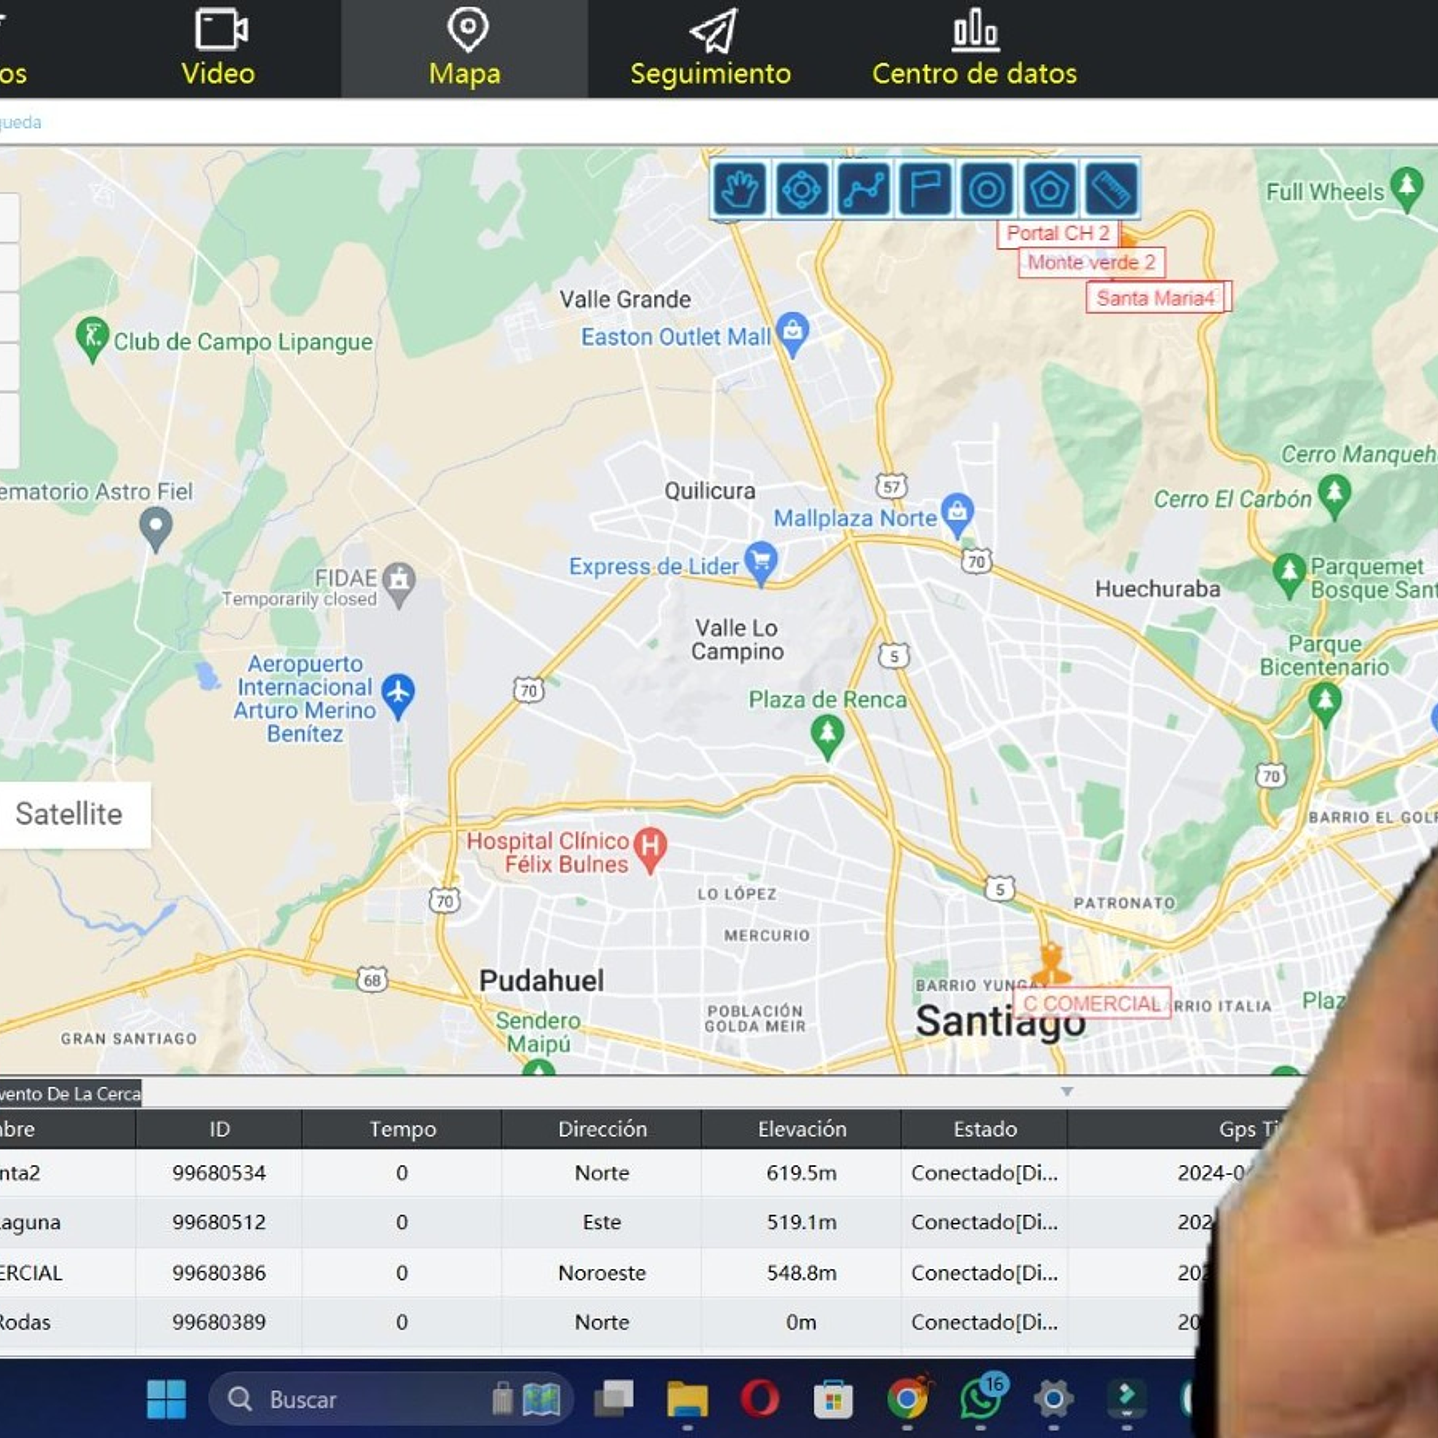Click the Estado column header
Image resolution: width=1438 pixels, height=1438 pixels.
point(984,1129)
